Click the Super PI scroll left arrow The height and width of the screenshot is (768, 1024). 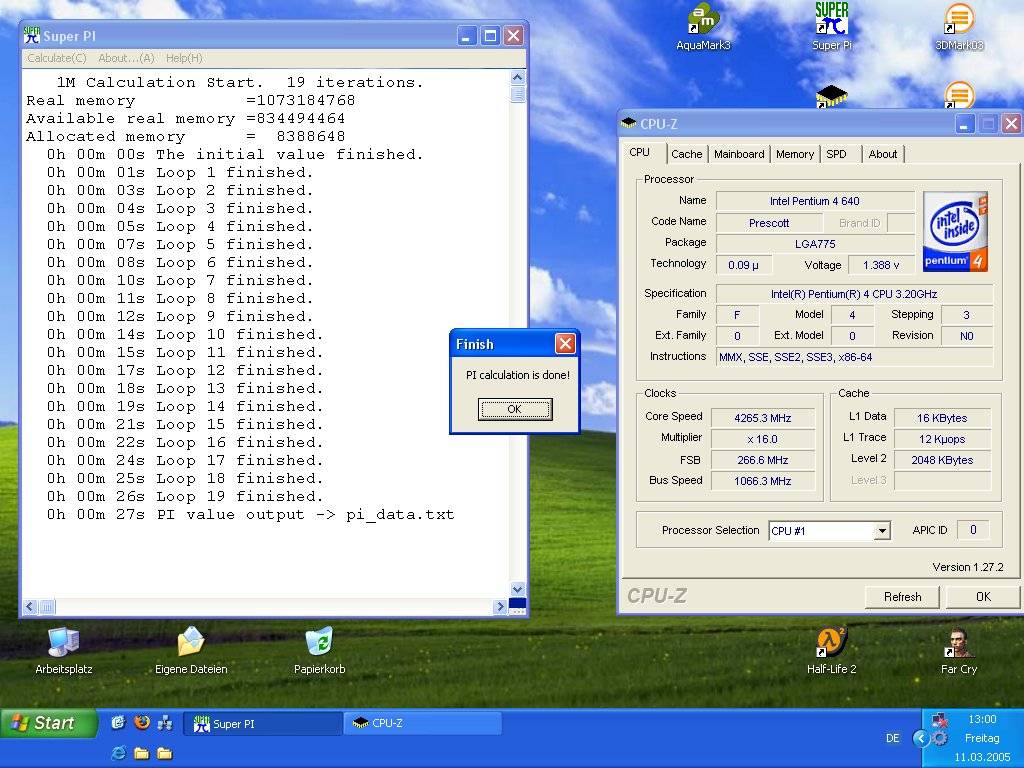[x=30, y=607]
